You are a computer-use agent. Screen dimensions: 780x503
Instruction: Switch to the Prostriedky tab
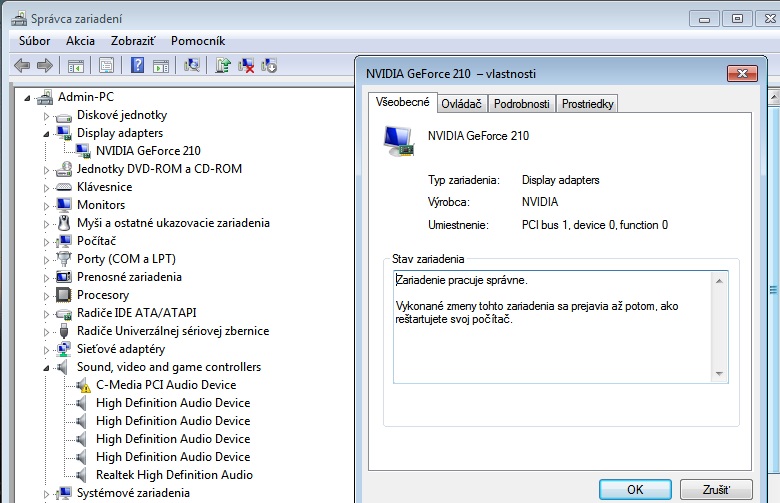[x=587, y=104]
